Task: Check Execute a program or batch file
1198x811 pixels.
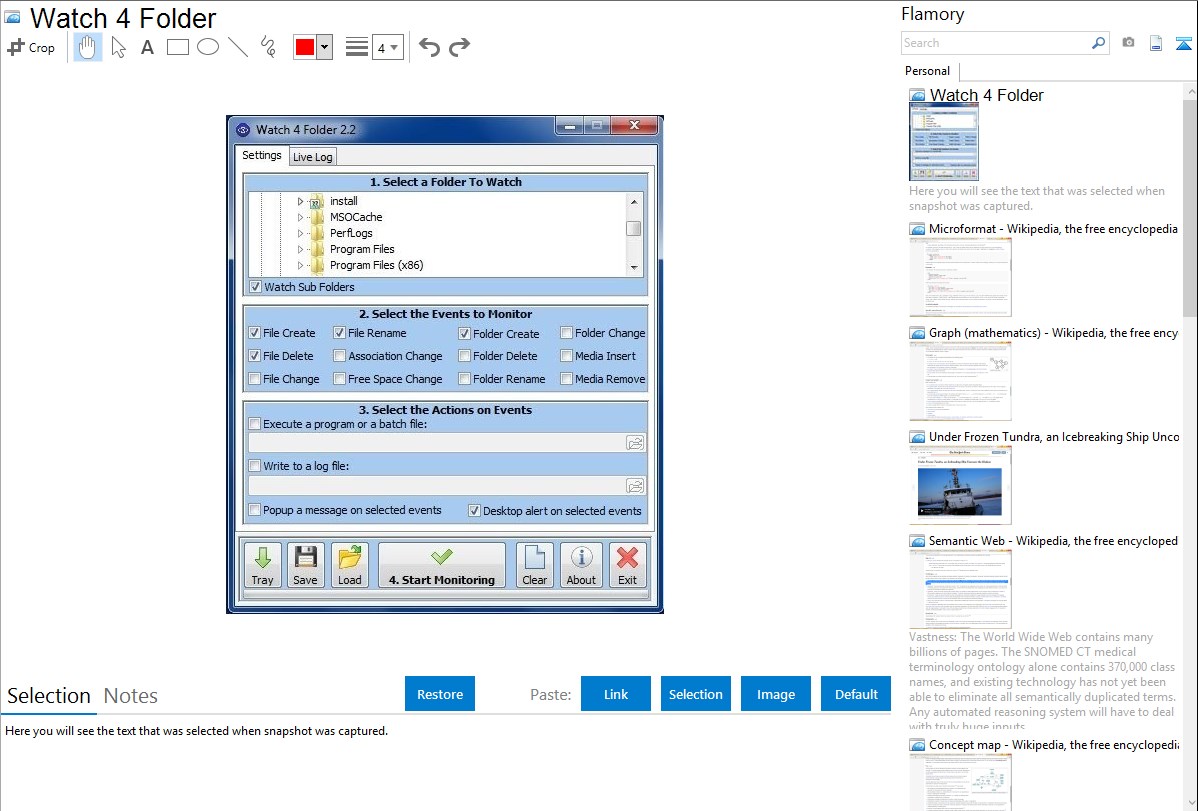Action: 254,423
